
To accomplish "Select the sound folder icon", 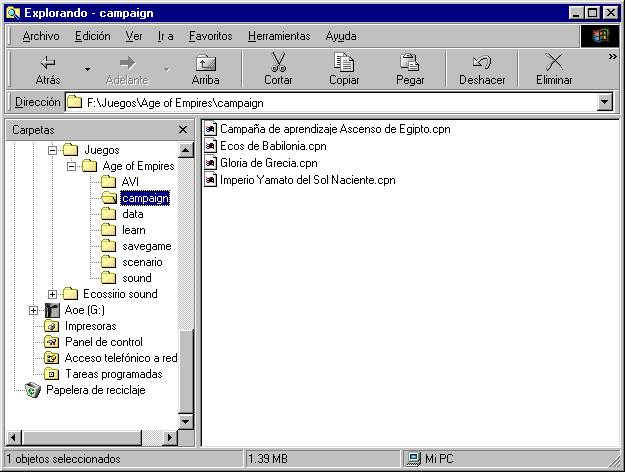I will coord(108,278).
